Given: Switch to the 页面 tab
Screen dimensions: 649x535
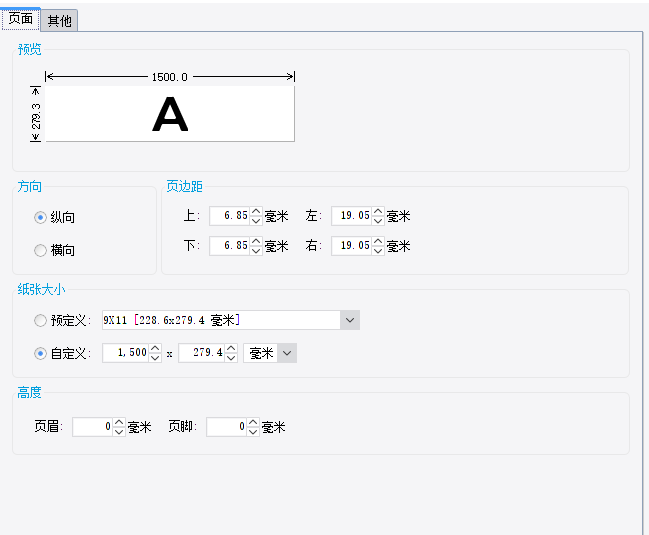Looking at the screenshot, I should (20, 19).
